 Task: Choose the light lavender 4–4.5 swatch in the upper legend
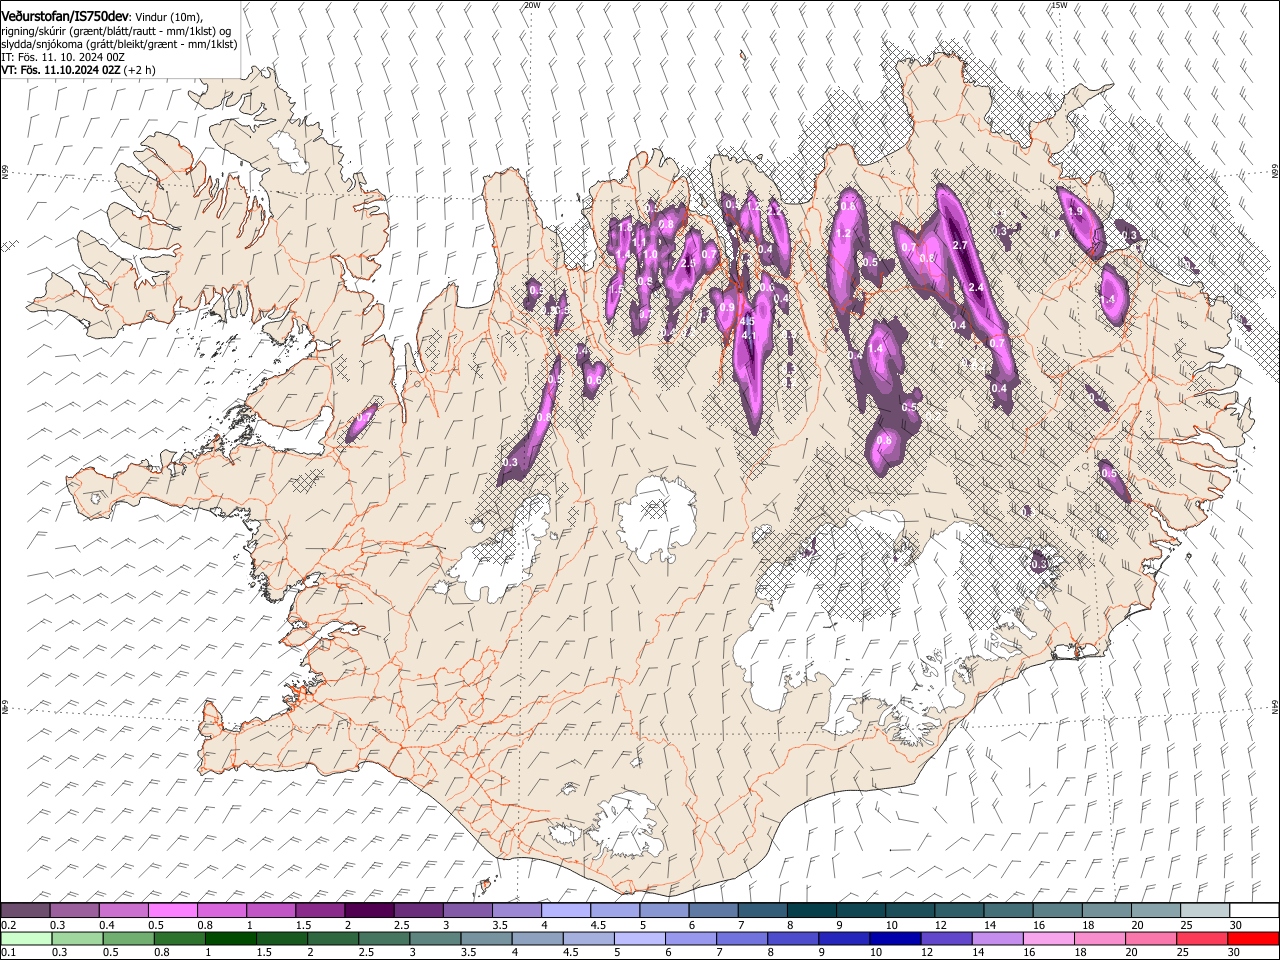[566, 910]
